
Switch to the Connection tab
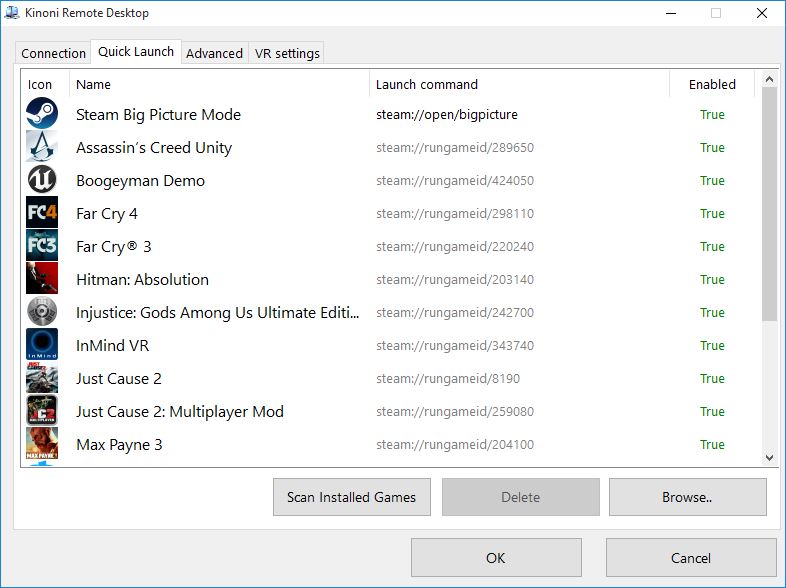click(x=53, y=53)
